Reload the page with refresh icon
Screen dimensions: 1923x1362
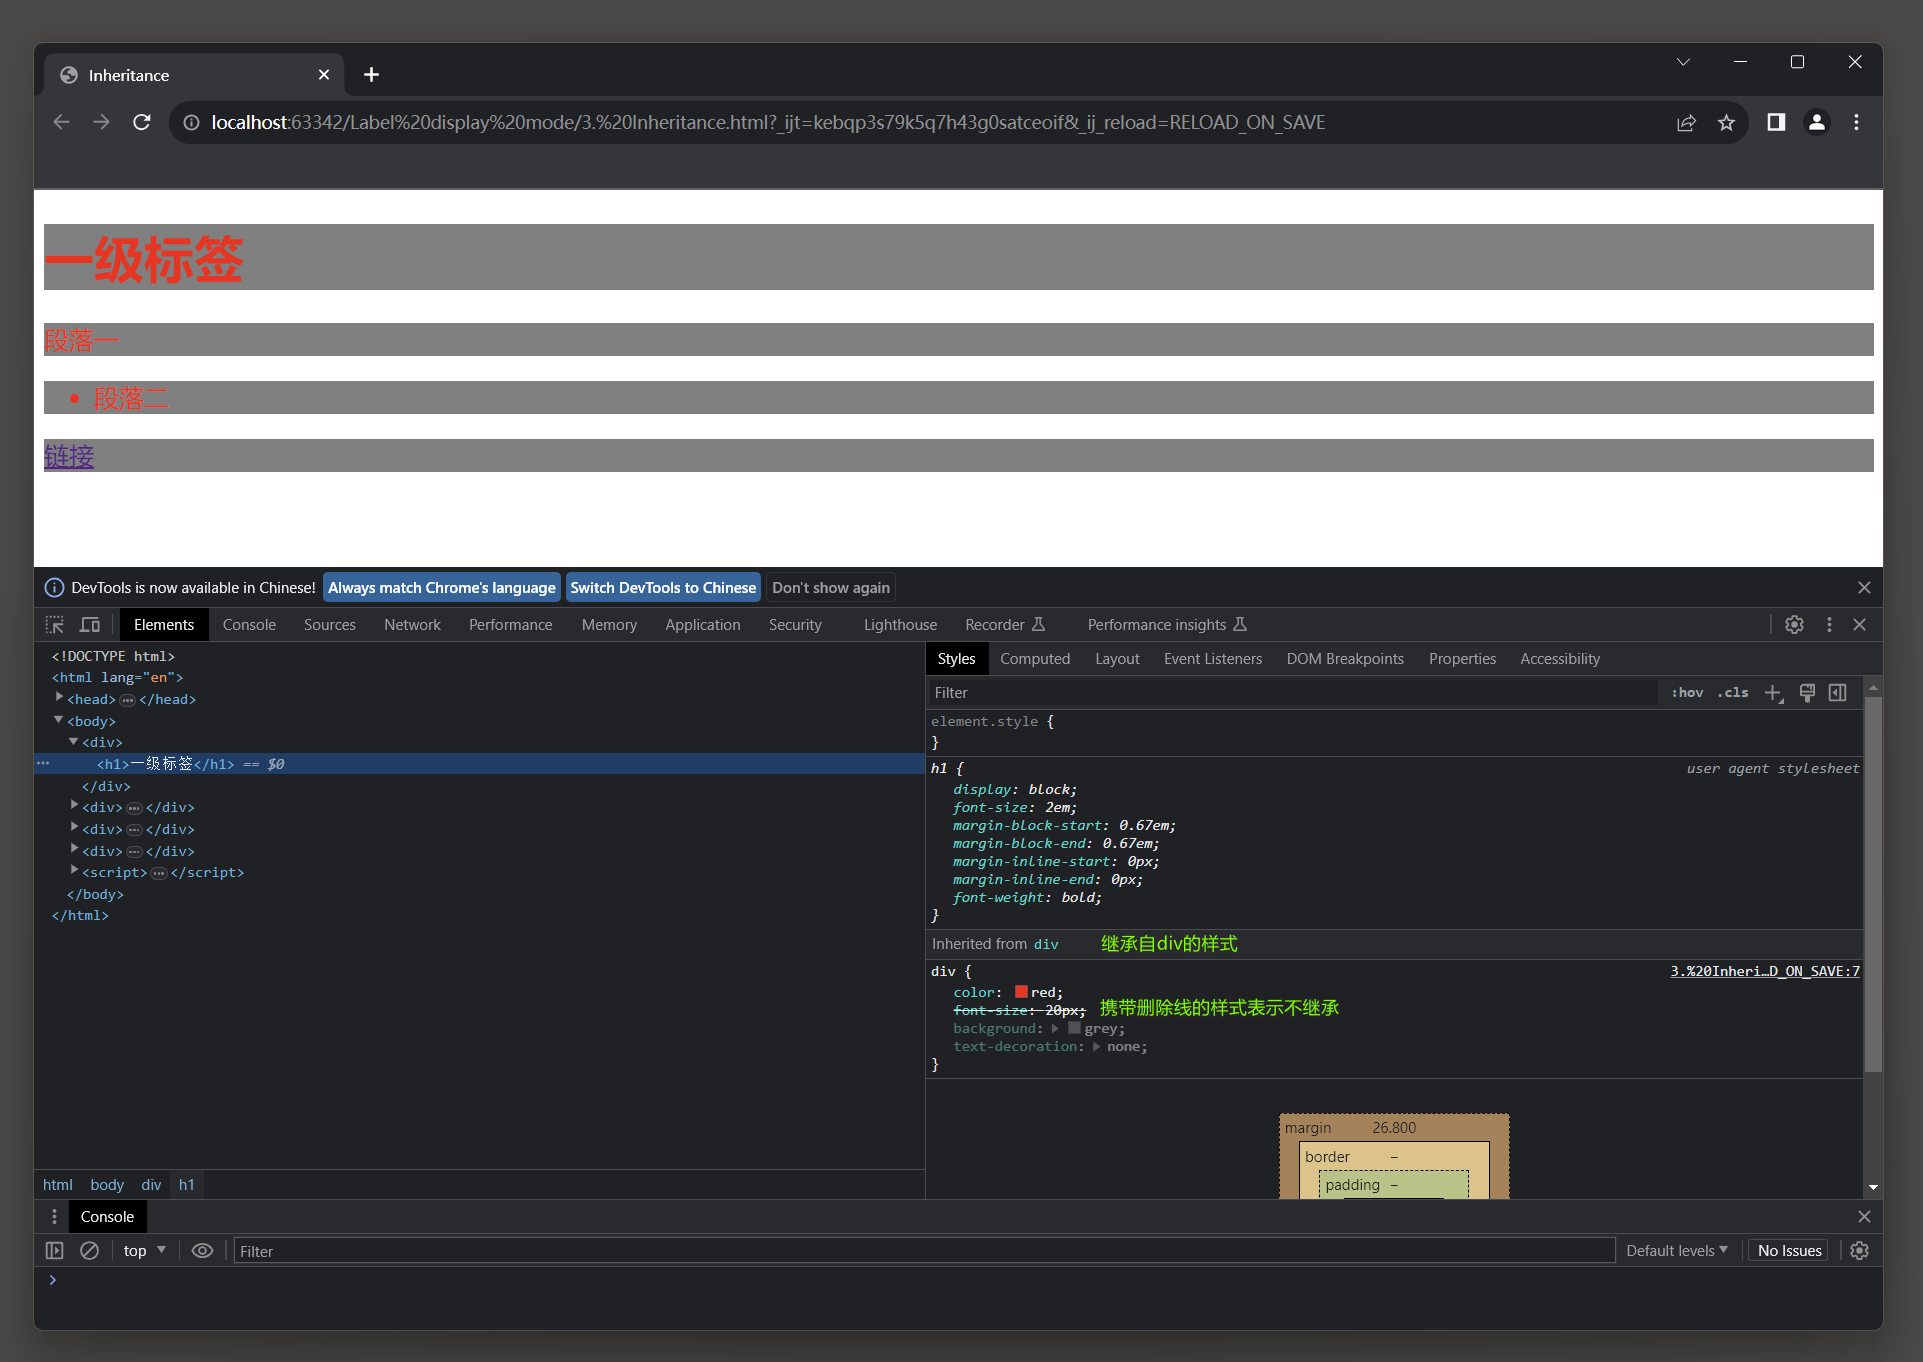click(x=142, y=122)
